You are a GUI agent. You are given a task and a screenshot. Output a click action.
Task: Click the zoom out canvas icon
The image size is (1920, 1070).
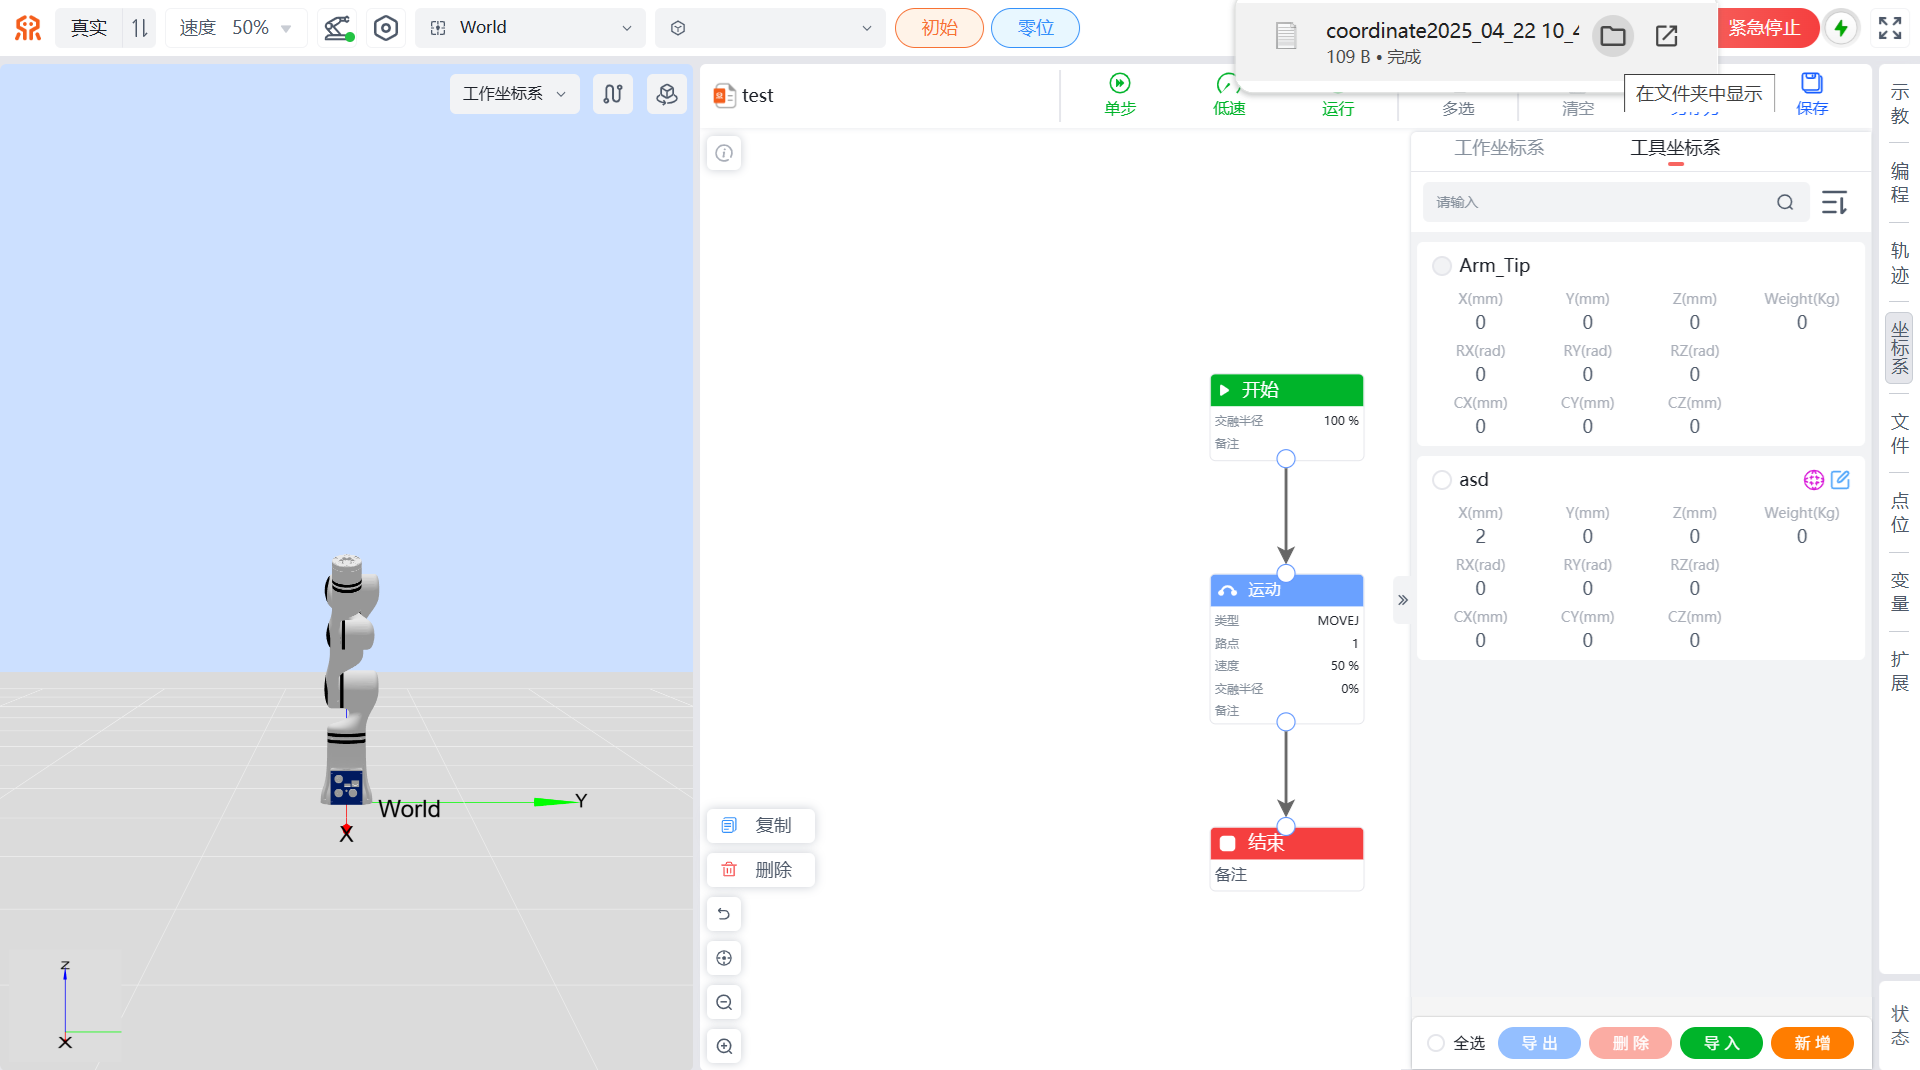pyautogui.click(x=724, y=1002)
